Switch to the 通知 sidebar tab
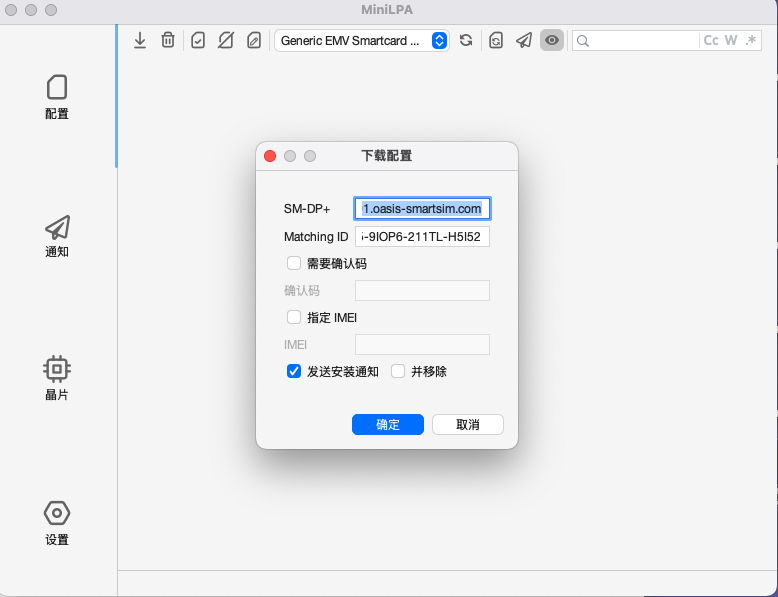 coord(57,237)
